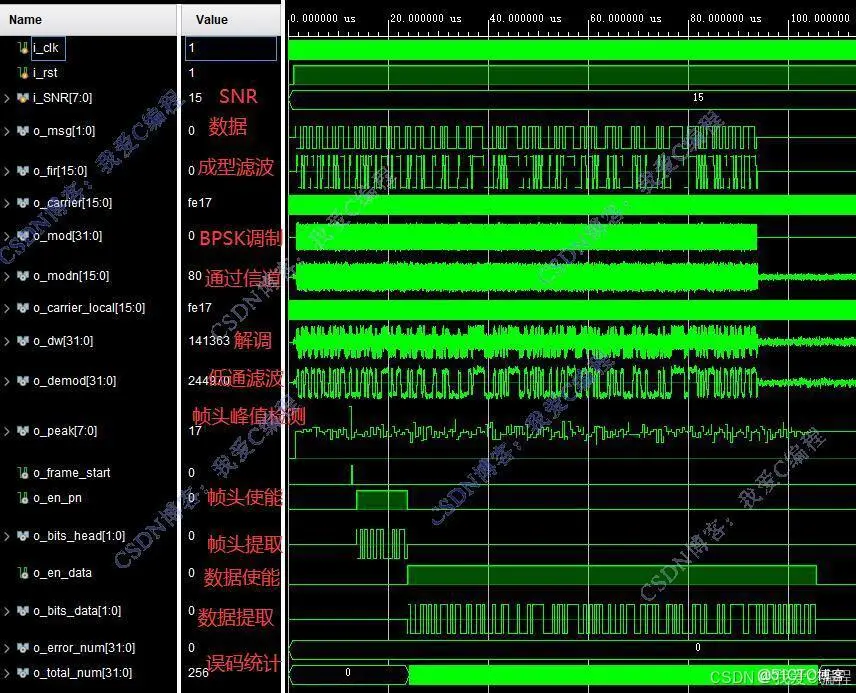
Task: Click the i_SNR[7:0] bus icon
Action: [x=23, y=98]
